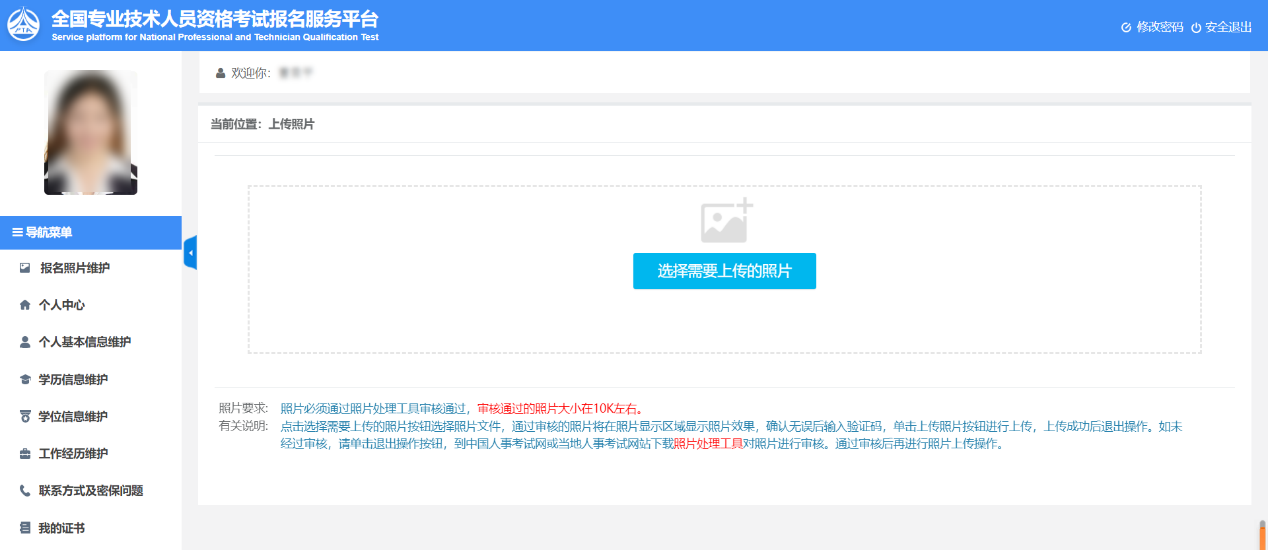Click the person icon beside 个人基本信息维护

25,342
